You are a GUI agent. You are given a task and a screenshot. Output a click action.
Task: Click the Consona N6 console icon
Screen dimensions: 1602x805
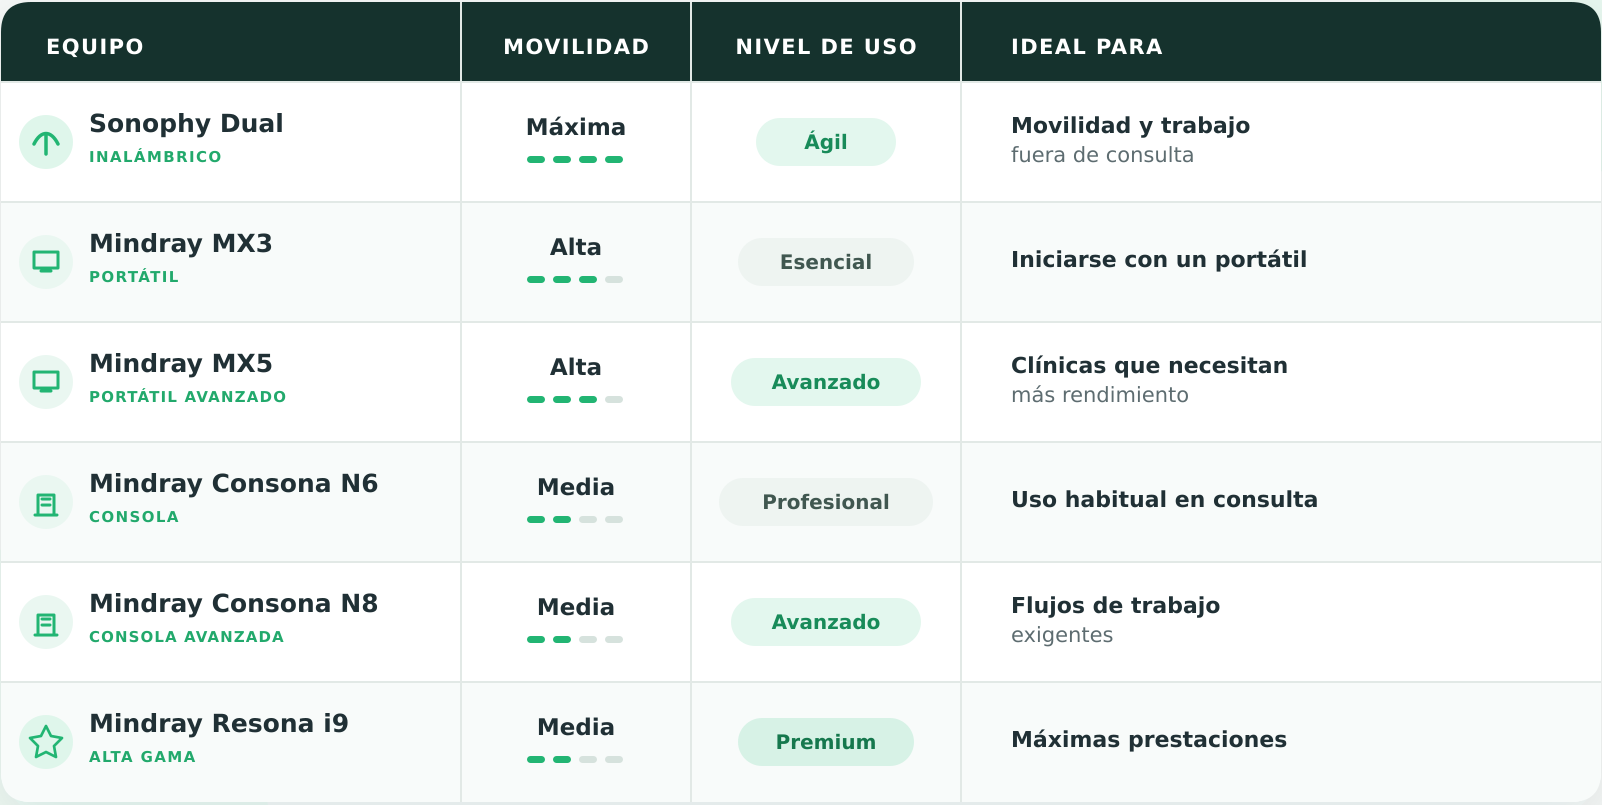point(46,502)
